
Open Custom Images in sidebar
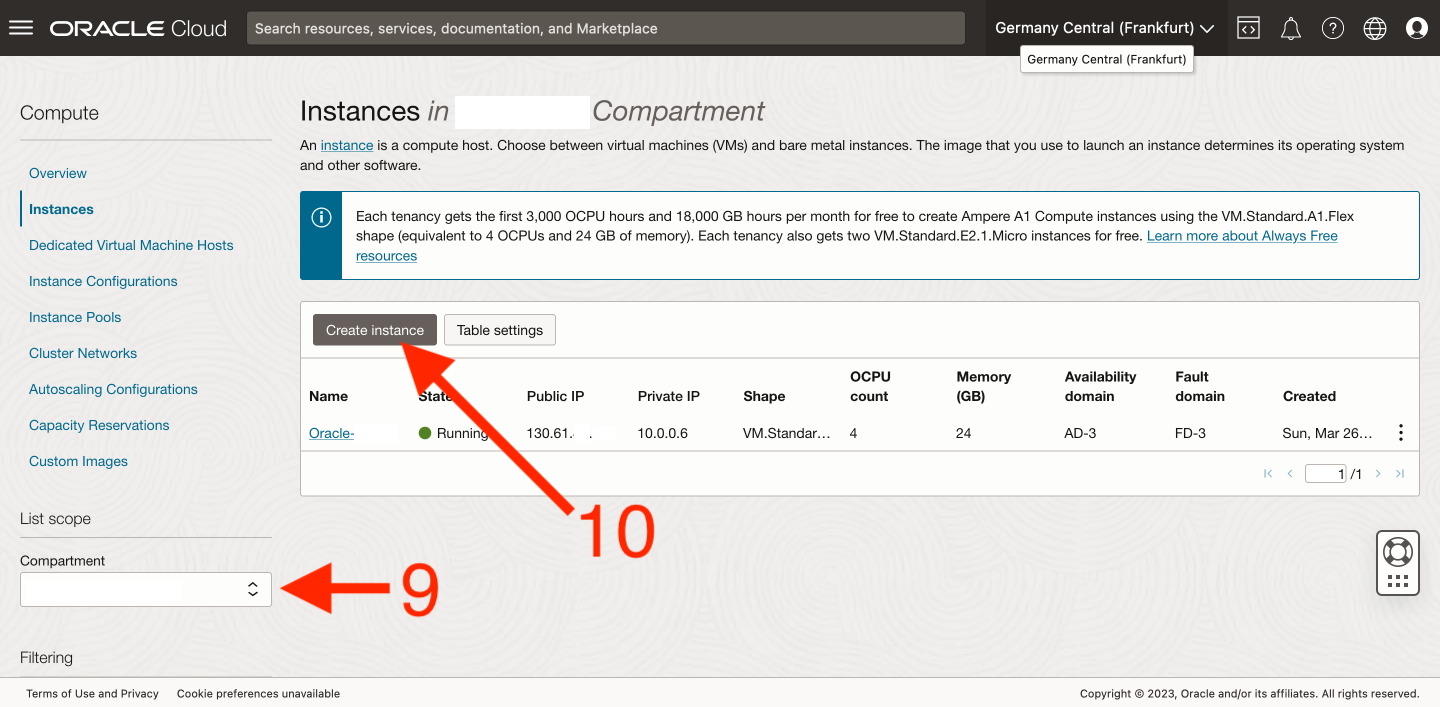click(x=78, y=461)
